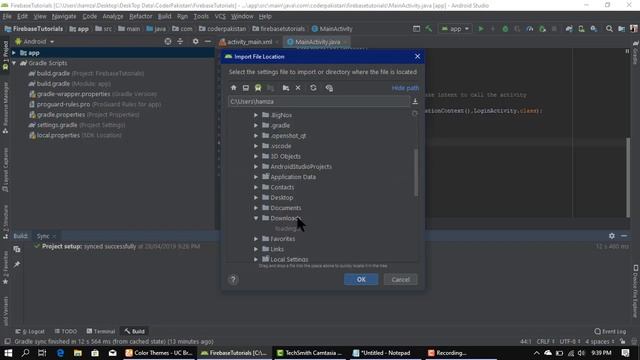Click the scroll-from-source target icon in Project panel
Screen dimensions: 640x360
tap(168, 42)
